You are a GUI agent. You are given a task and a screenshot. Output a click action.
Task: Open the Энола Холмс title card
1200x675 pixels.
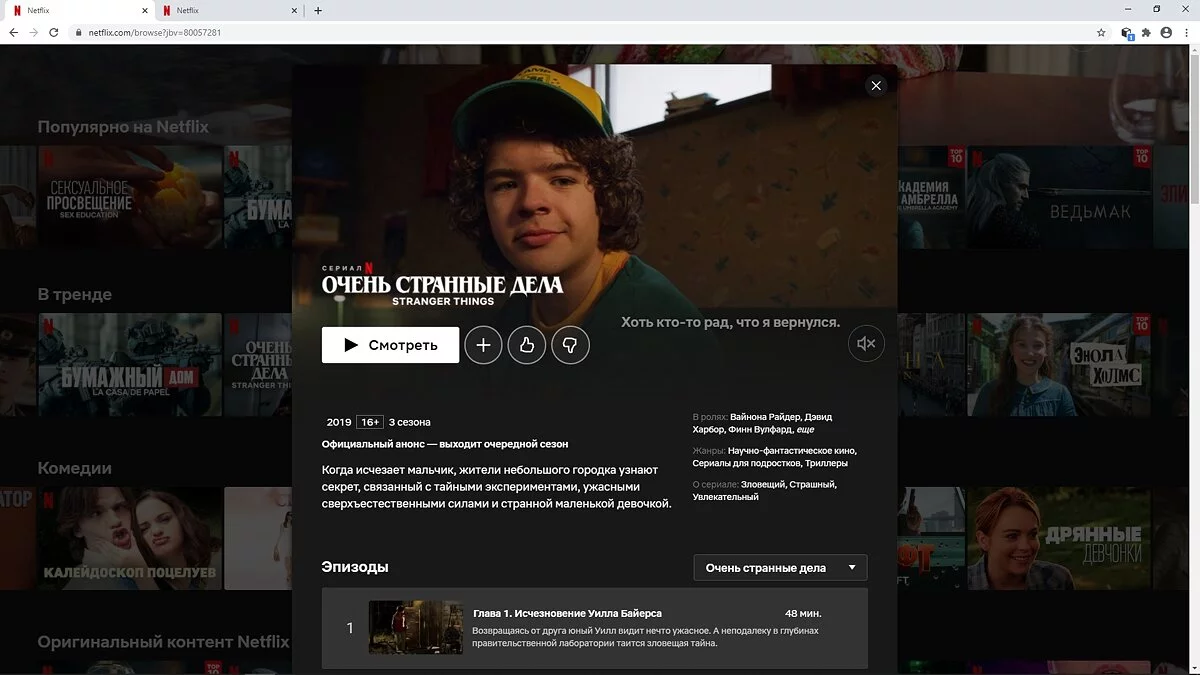tap(1060, 365)
